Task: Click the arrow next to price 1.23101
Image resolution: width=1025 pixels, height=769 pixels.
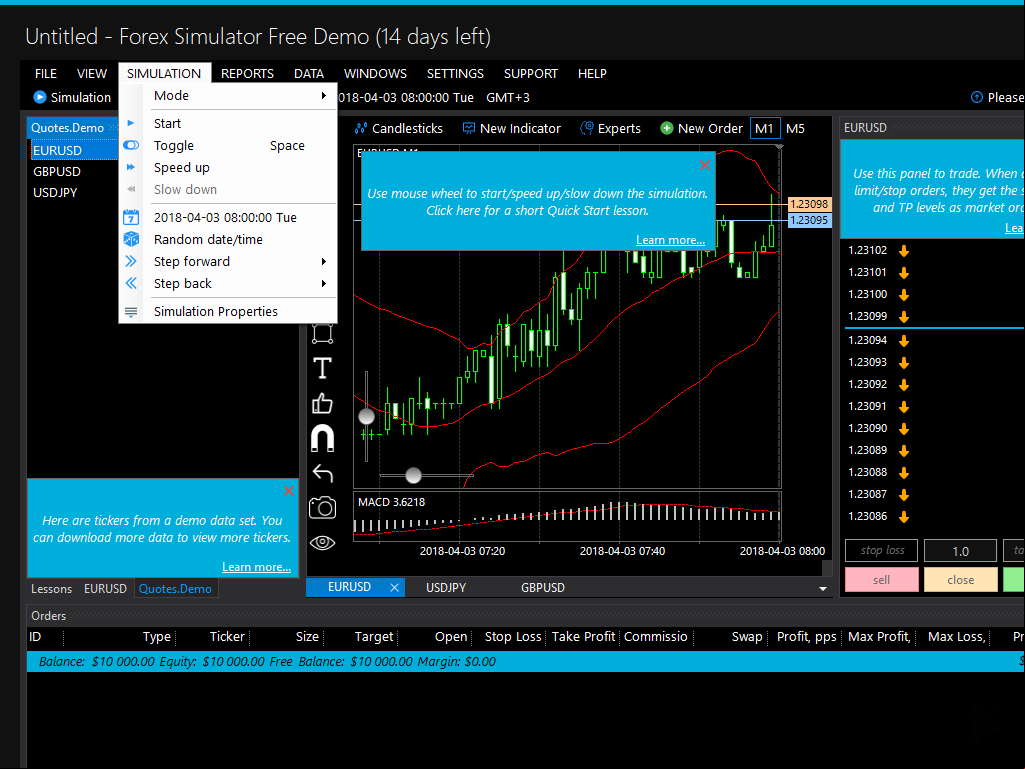Action: 904,273
